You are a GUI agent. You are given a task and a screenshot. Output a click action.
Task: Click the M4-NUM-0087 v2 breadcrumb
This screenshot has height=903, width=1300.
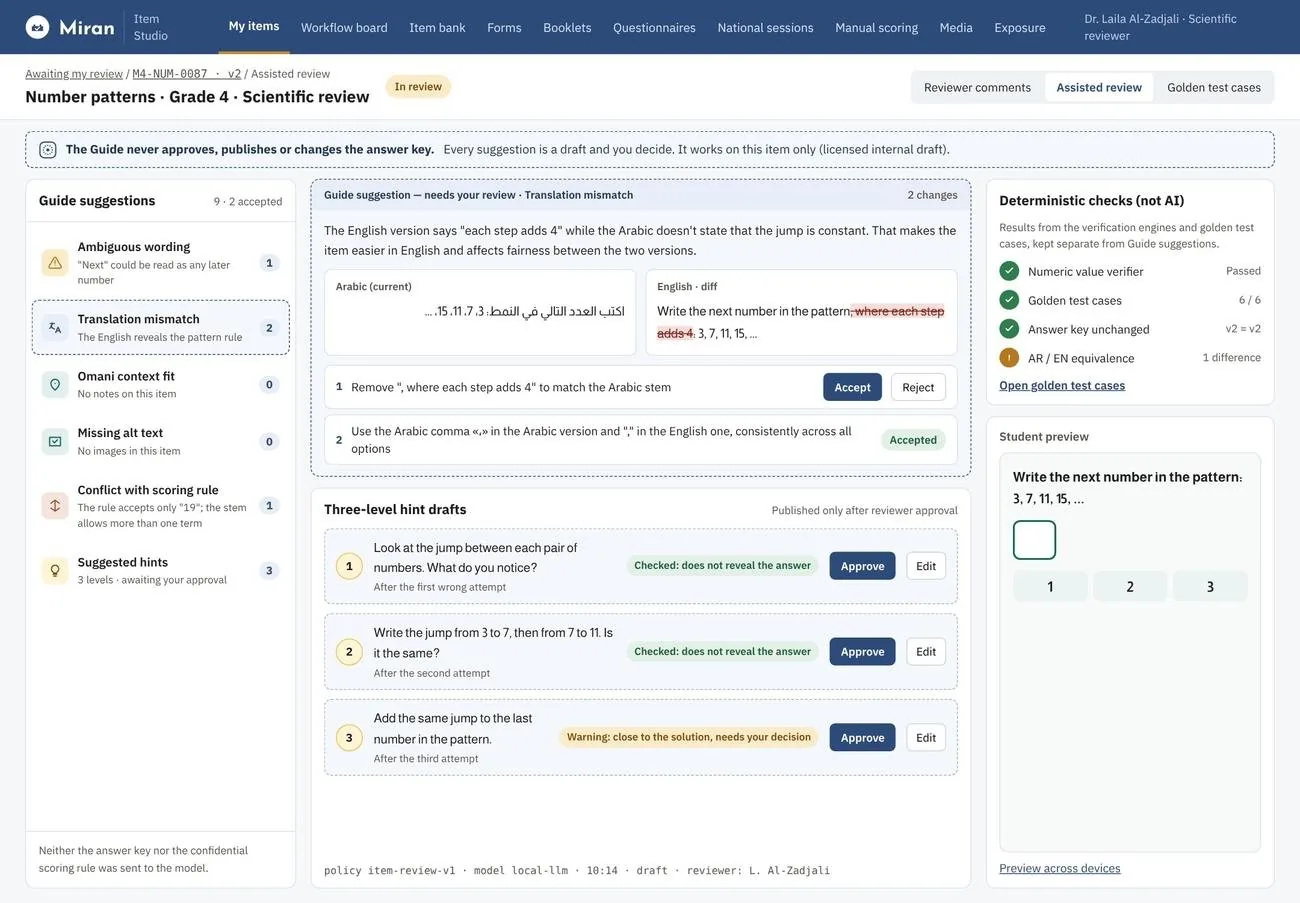[187, 74]
